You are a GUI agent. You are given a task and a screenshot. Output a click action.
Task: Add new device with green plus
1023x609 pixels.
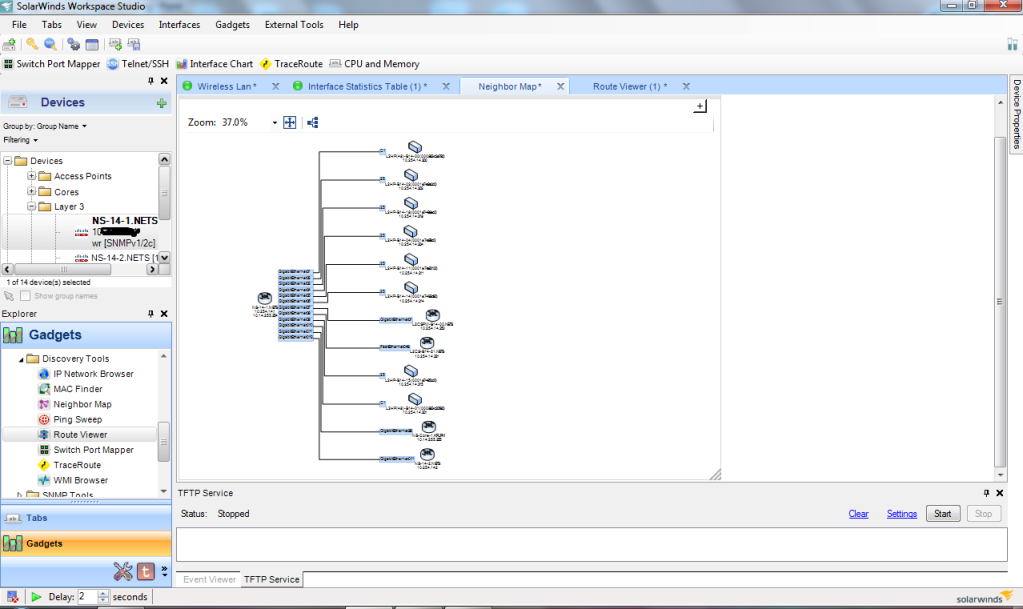click(161, 103)
